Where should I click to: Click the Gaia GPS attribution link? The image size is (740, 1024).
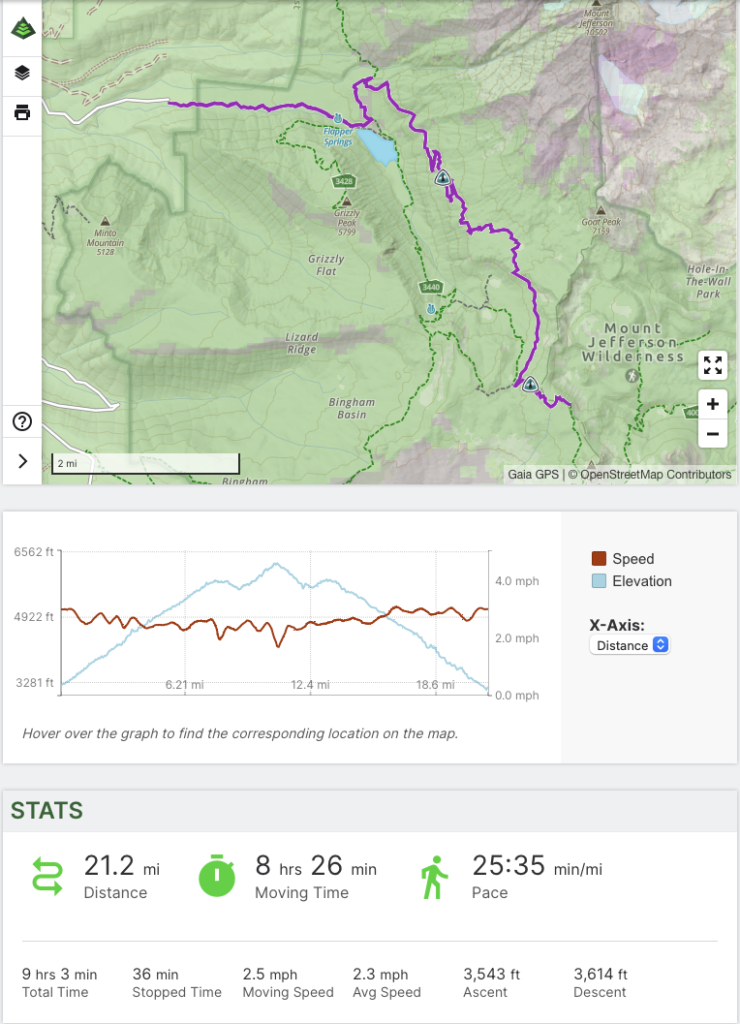coord(533,474)
